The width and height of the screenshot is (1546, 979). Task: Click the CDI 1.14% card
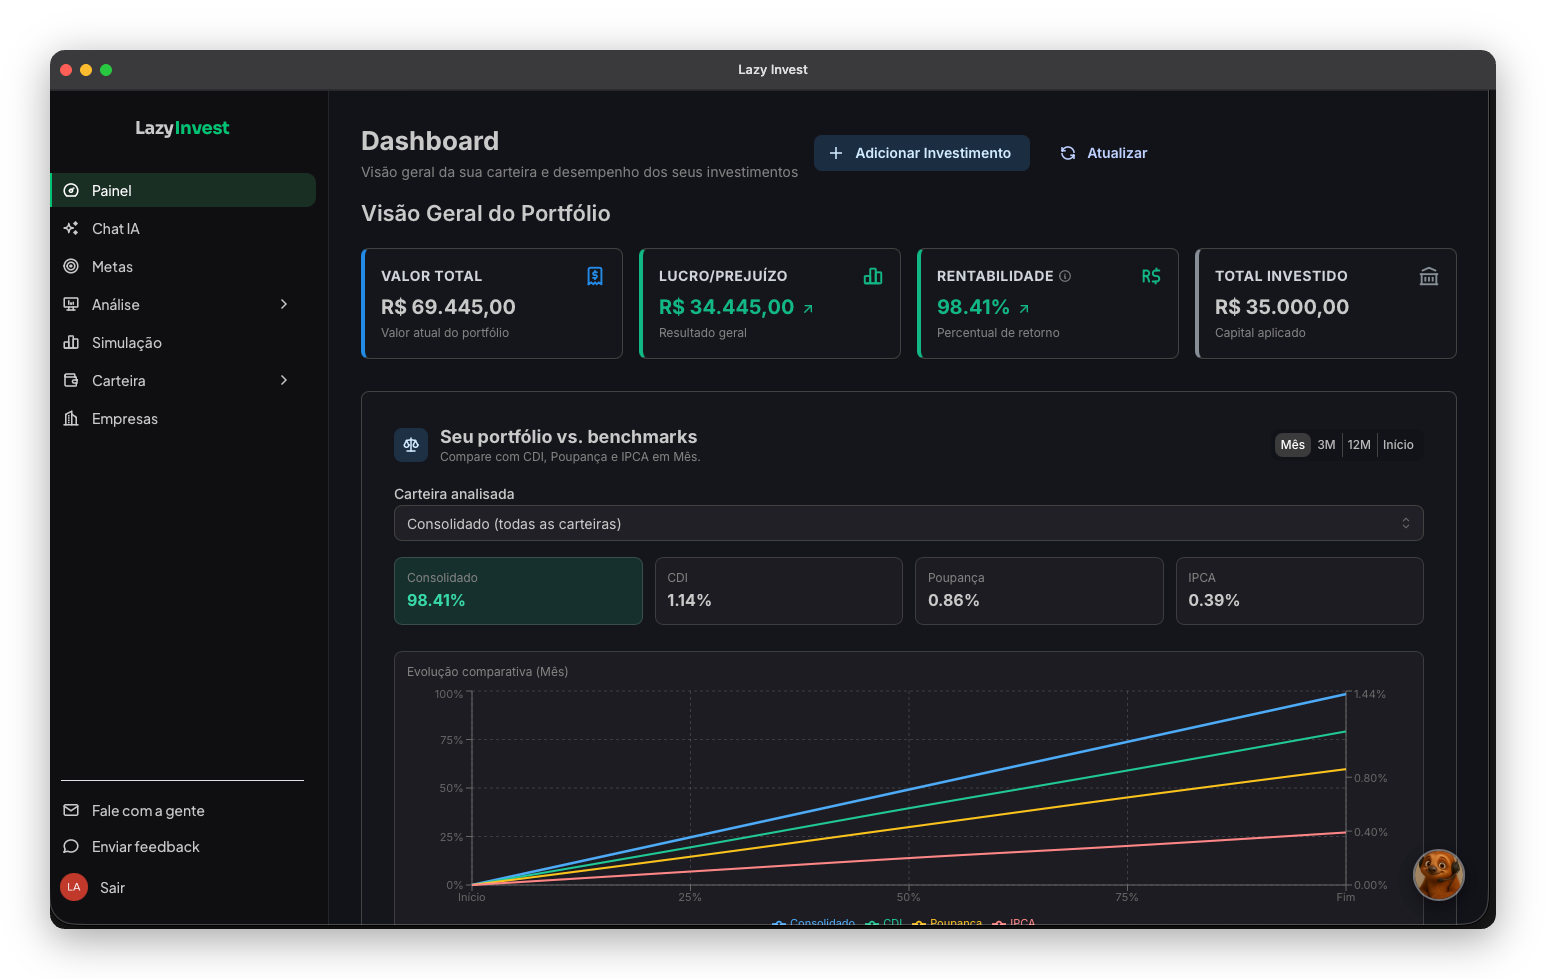click(x=779, y=591)
